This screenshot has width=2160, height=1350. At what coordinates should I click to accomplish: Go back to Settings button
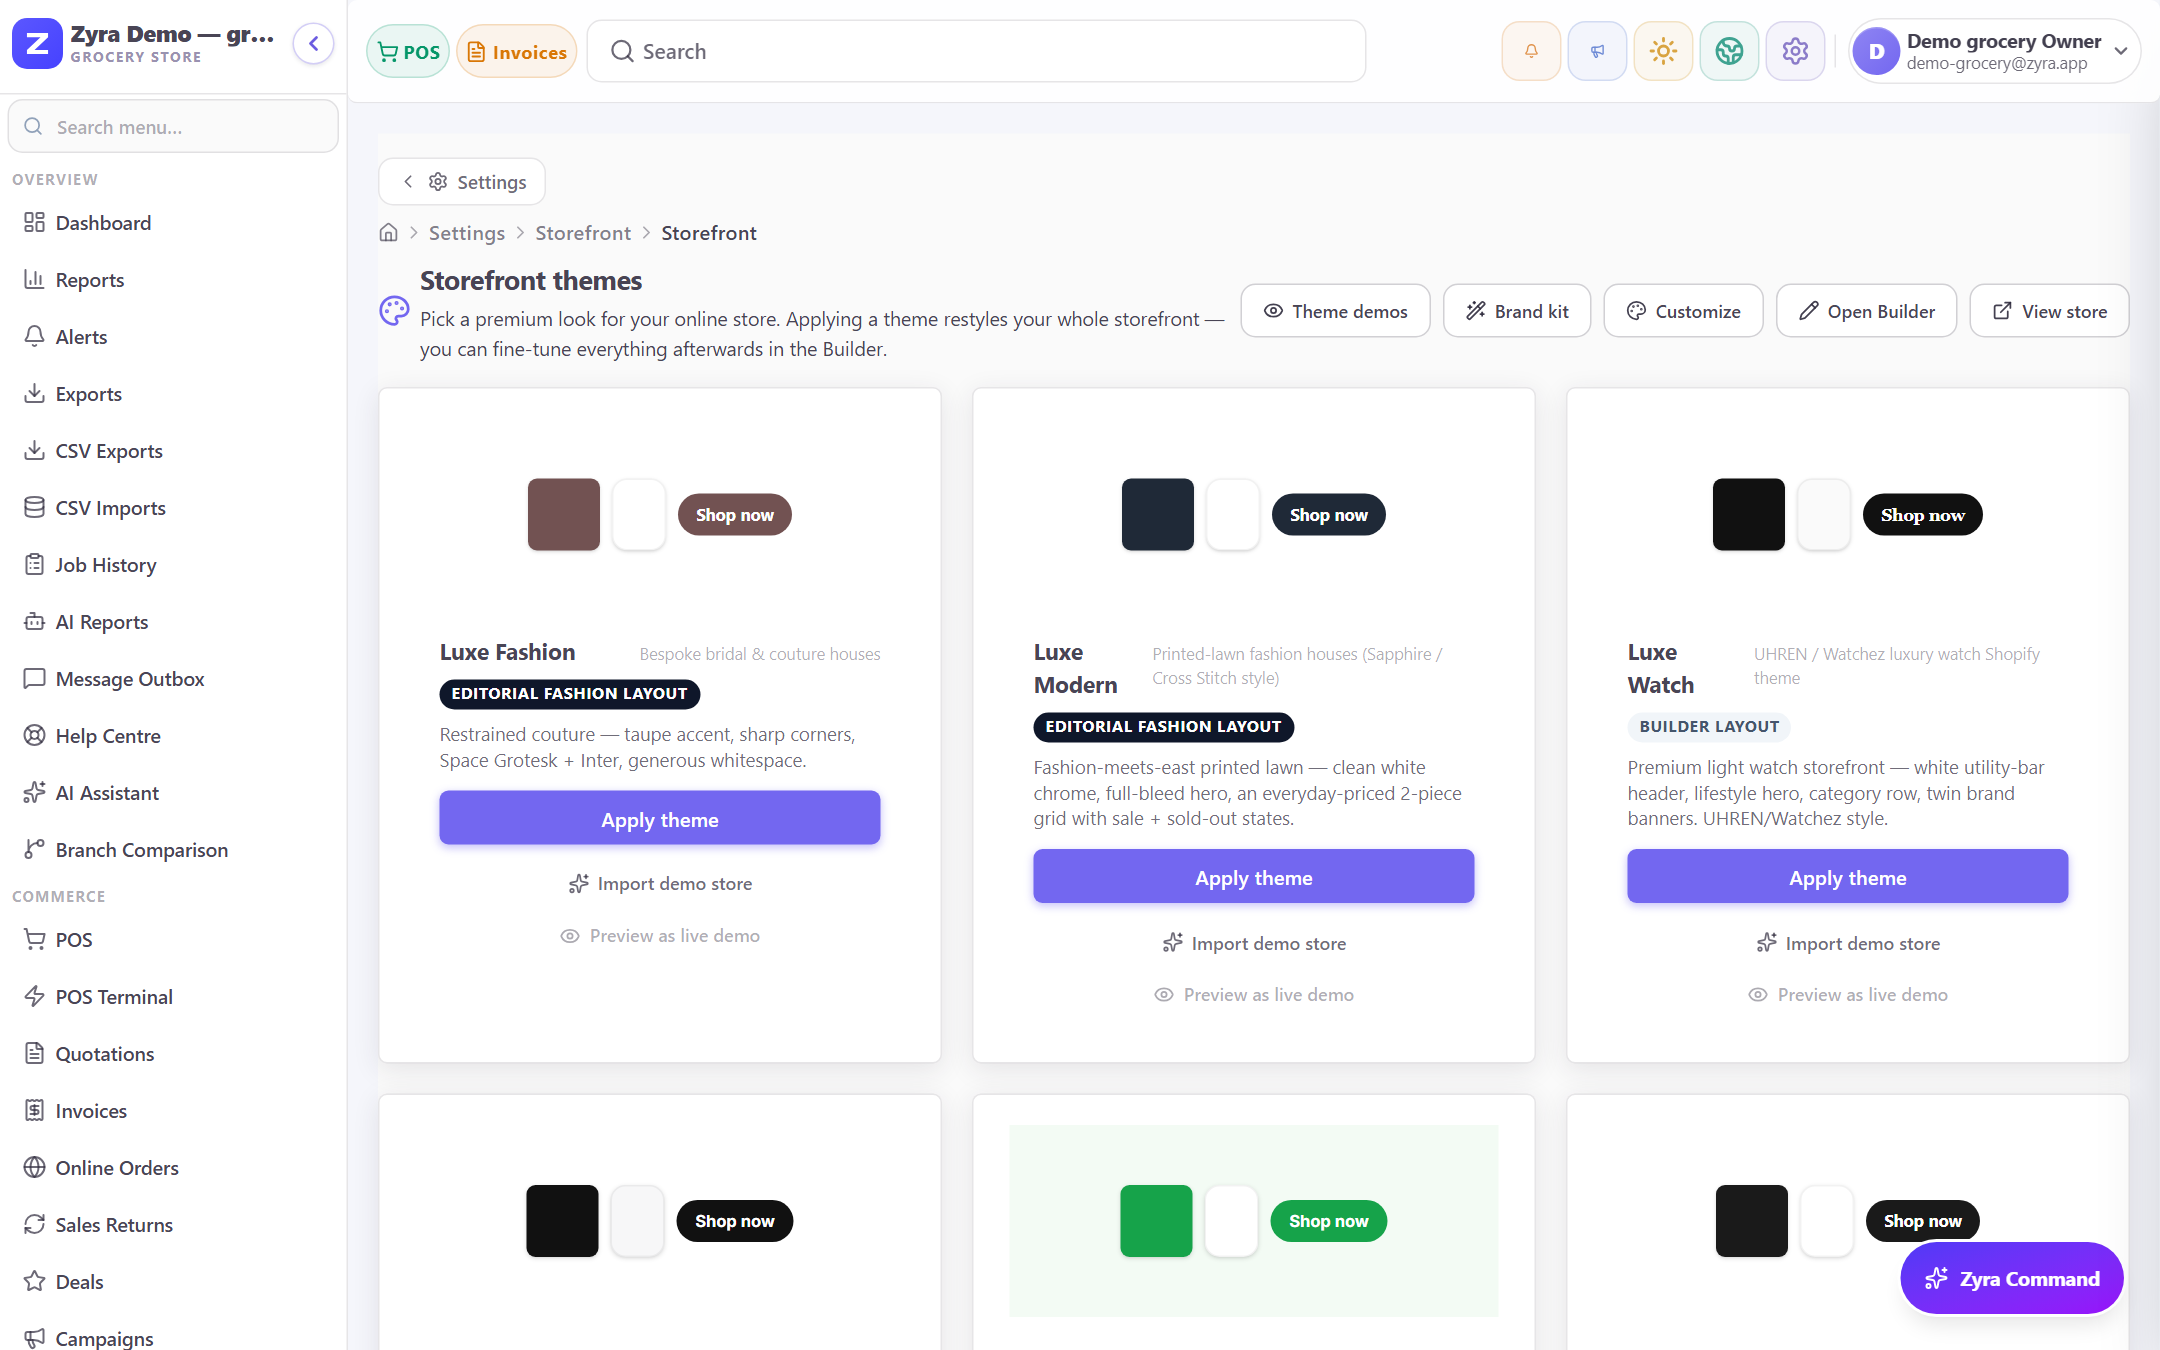click(462, 182)
